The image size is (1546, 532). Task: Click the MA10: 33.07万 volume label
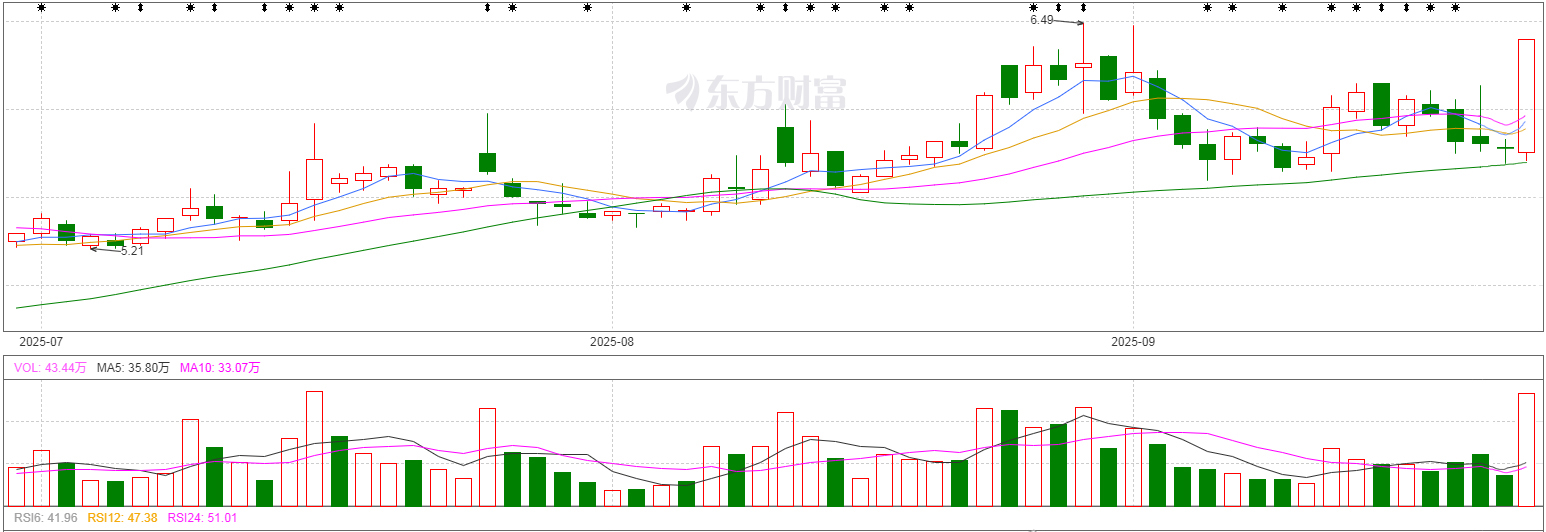219,368
